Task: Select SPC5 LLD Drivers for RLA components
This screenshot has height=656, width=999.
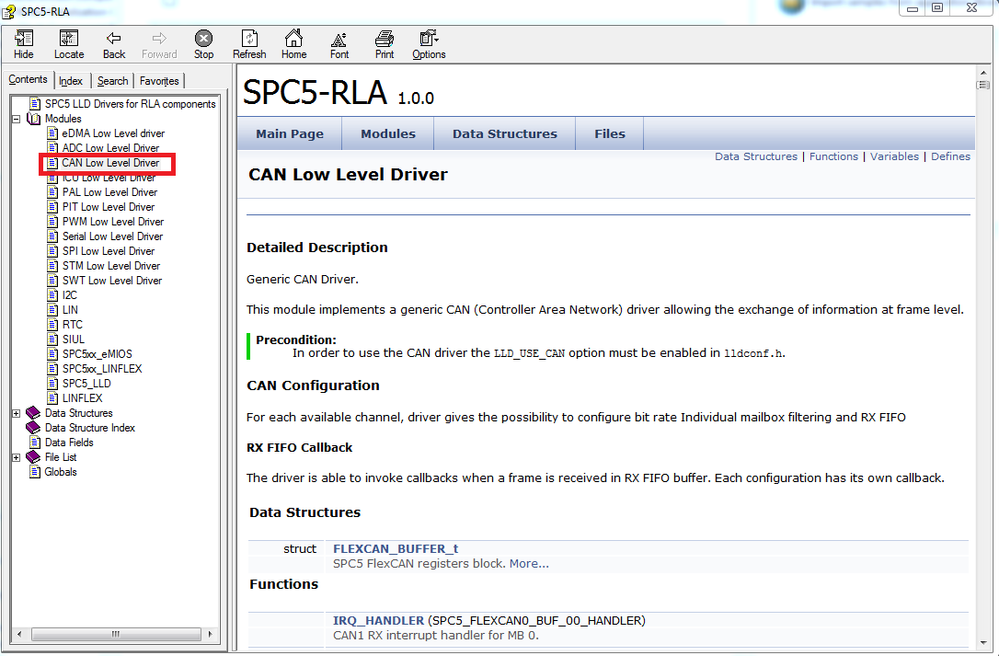Action: pyautogui.click(x=130, y=104)
